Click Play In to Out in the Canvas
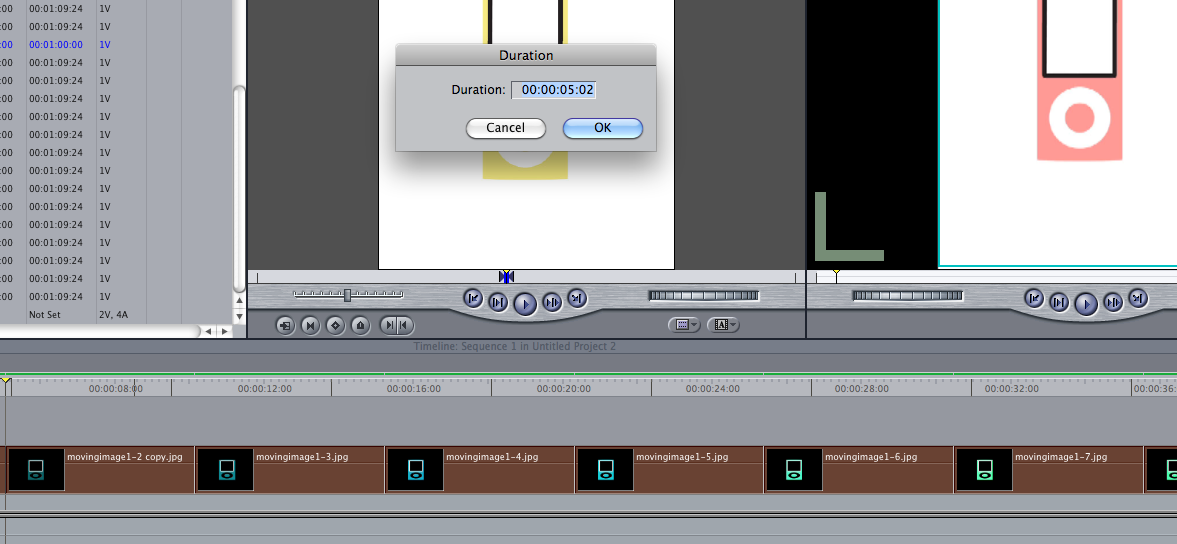 coord(1059,302)
